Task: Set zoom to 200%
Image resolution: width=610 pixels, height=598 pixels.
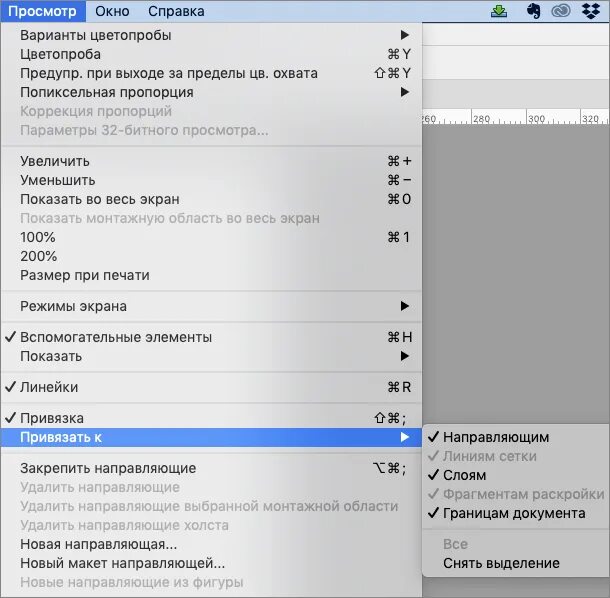Action: (212, 256)
